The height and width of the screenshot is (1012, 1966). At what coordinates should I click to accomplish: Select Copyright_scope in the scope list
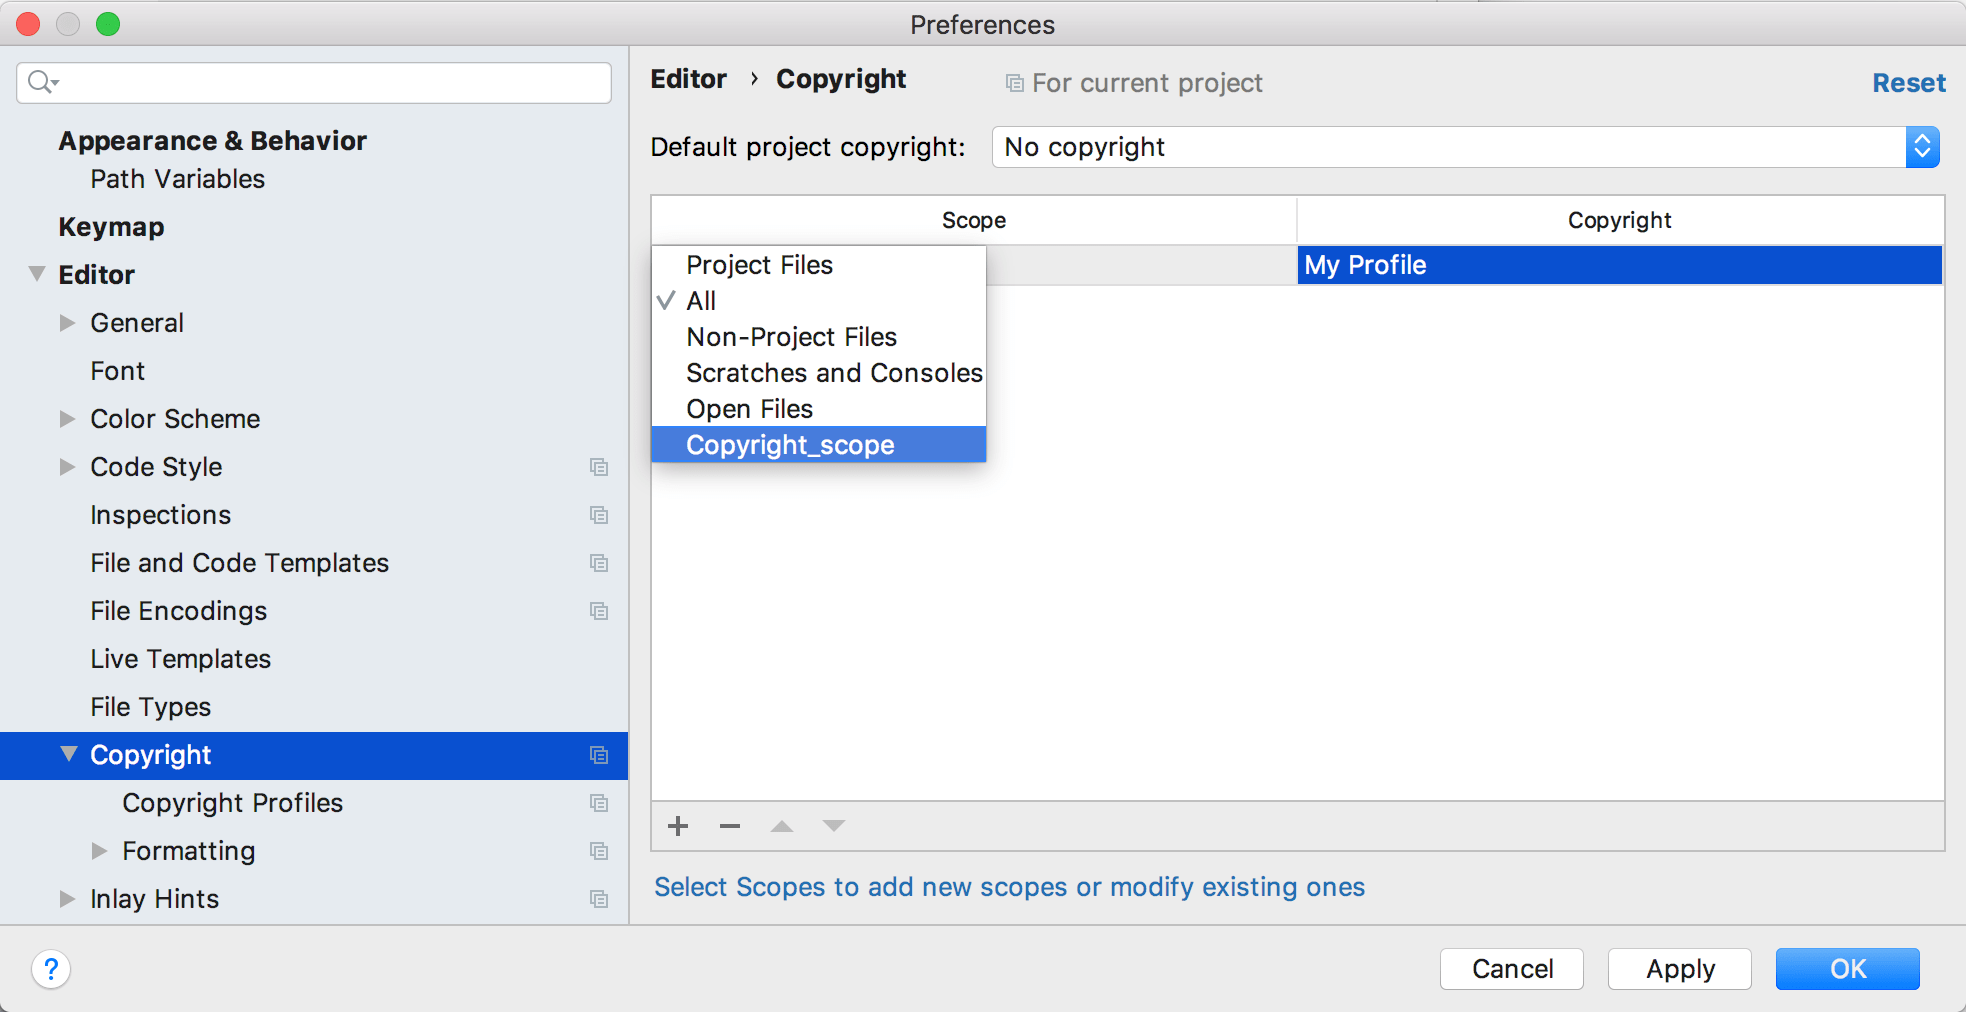[790, 445]
